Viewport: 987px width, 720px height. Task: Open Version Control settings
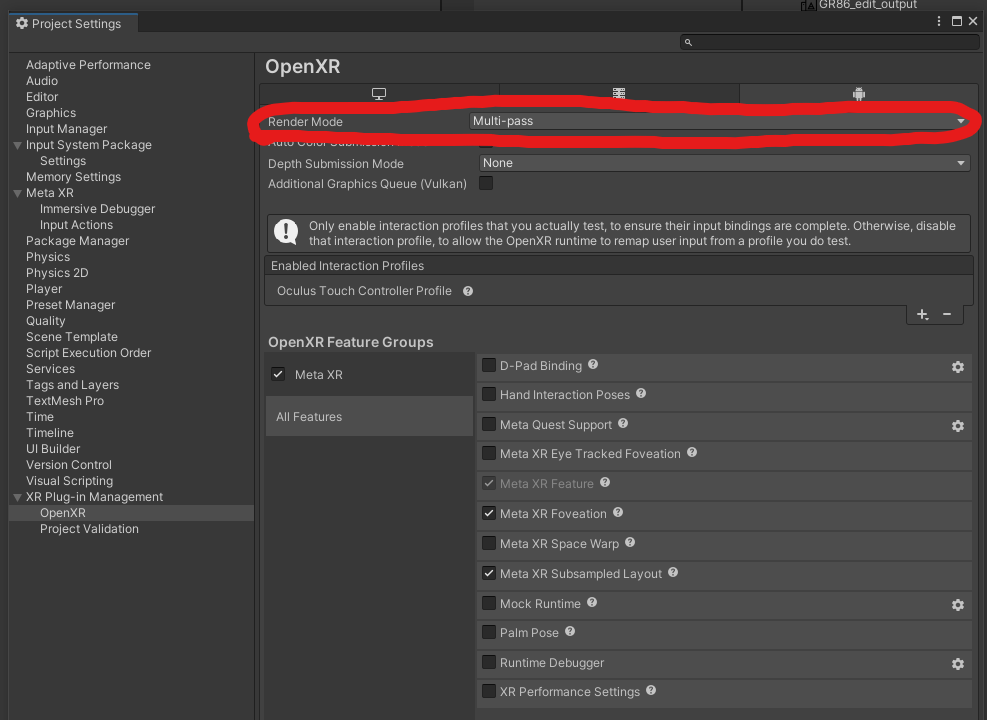[69, 464]
